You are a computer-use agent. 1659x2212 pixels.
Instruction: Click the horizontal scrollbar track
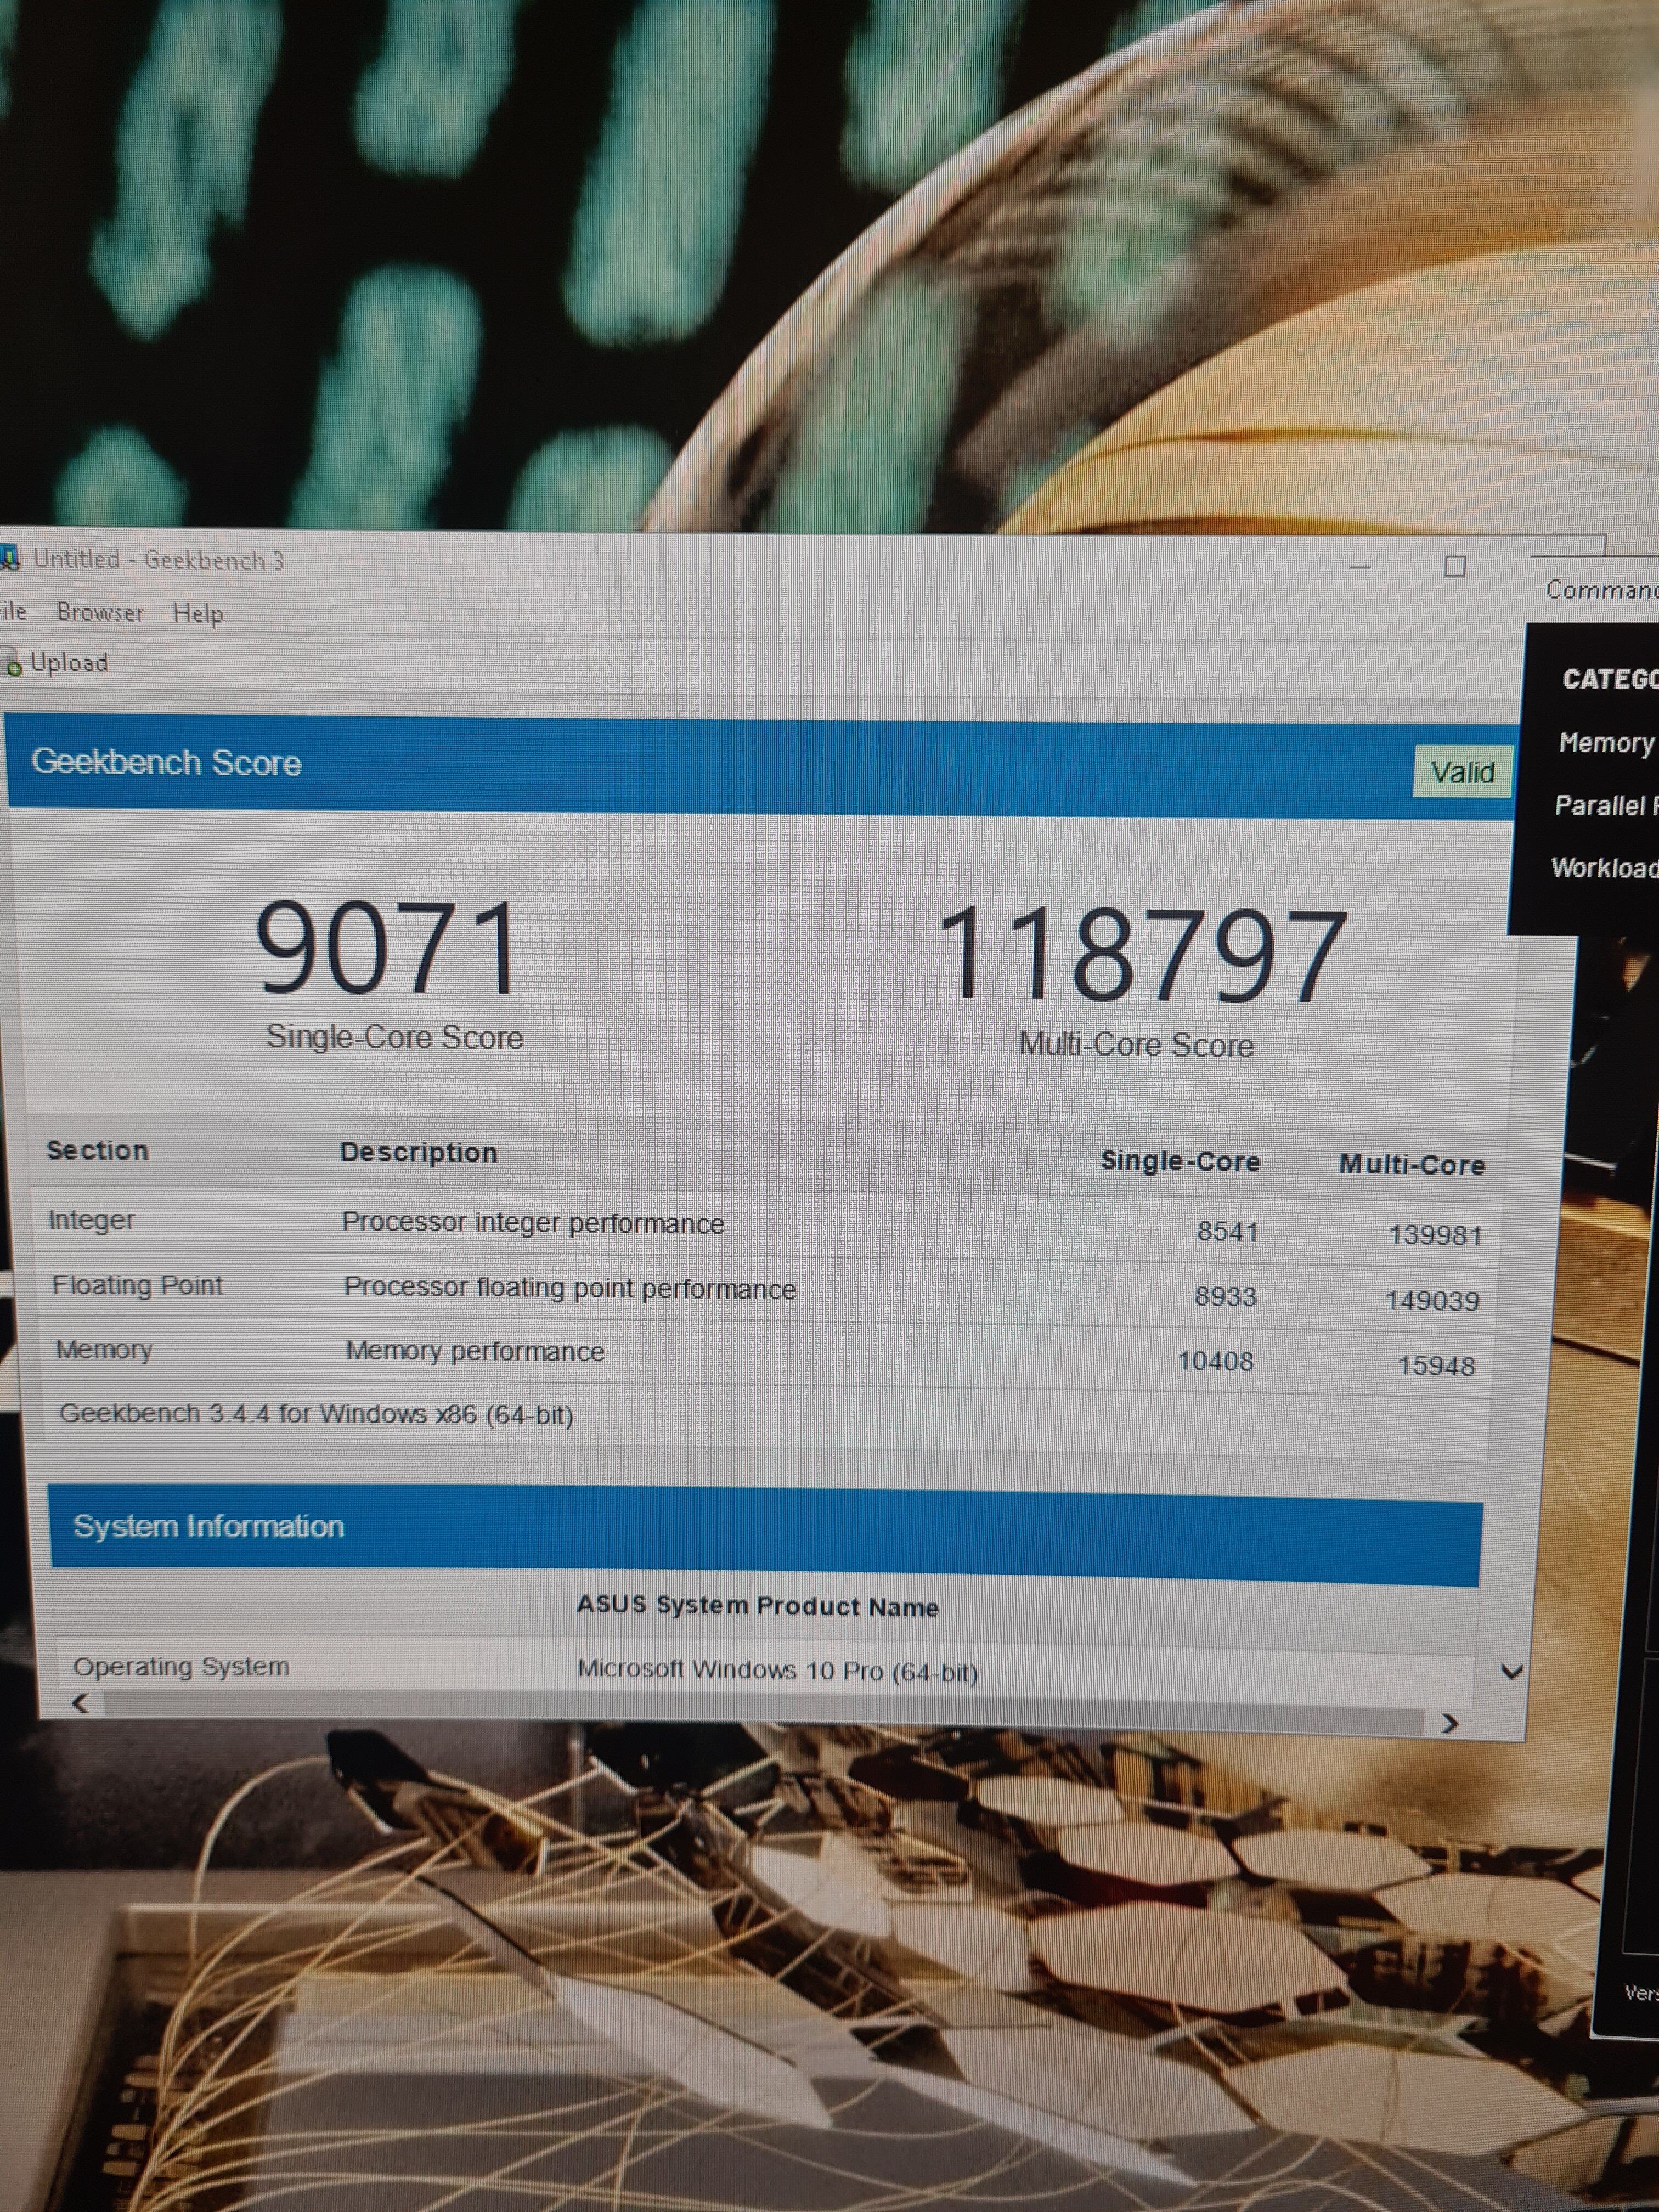tap(765, 1713)
